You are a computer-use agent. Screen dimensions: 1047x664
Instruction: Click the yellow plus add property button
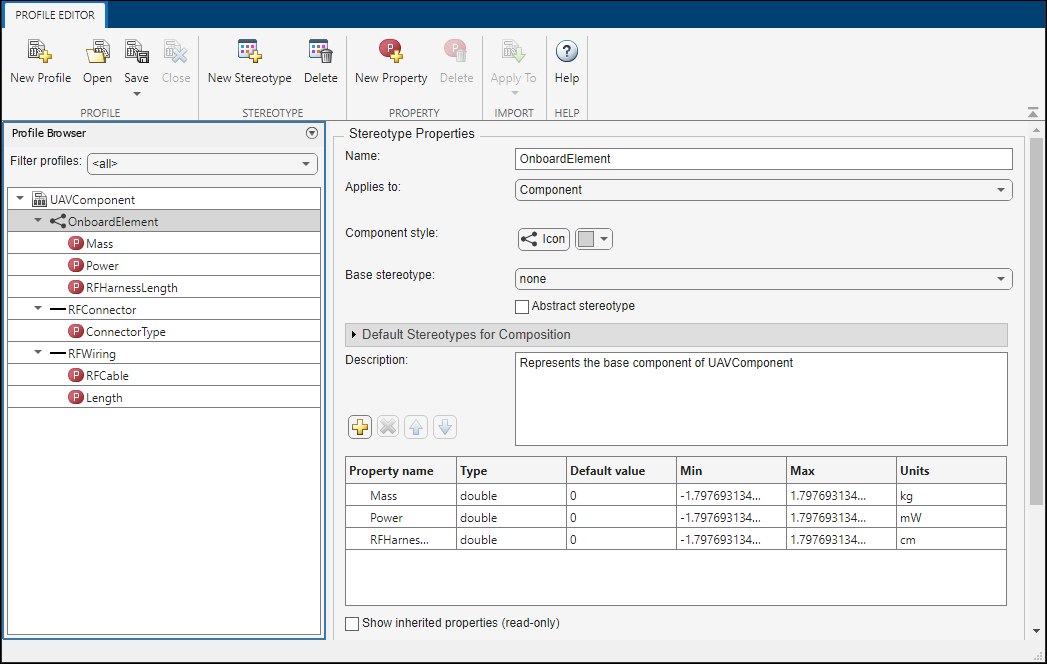(360, 427)
